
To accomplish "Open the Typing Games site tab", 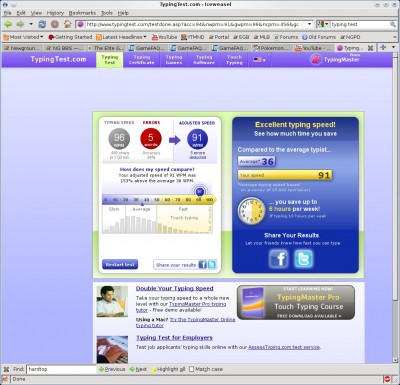I will click(174, 60).
